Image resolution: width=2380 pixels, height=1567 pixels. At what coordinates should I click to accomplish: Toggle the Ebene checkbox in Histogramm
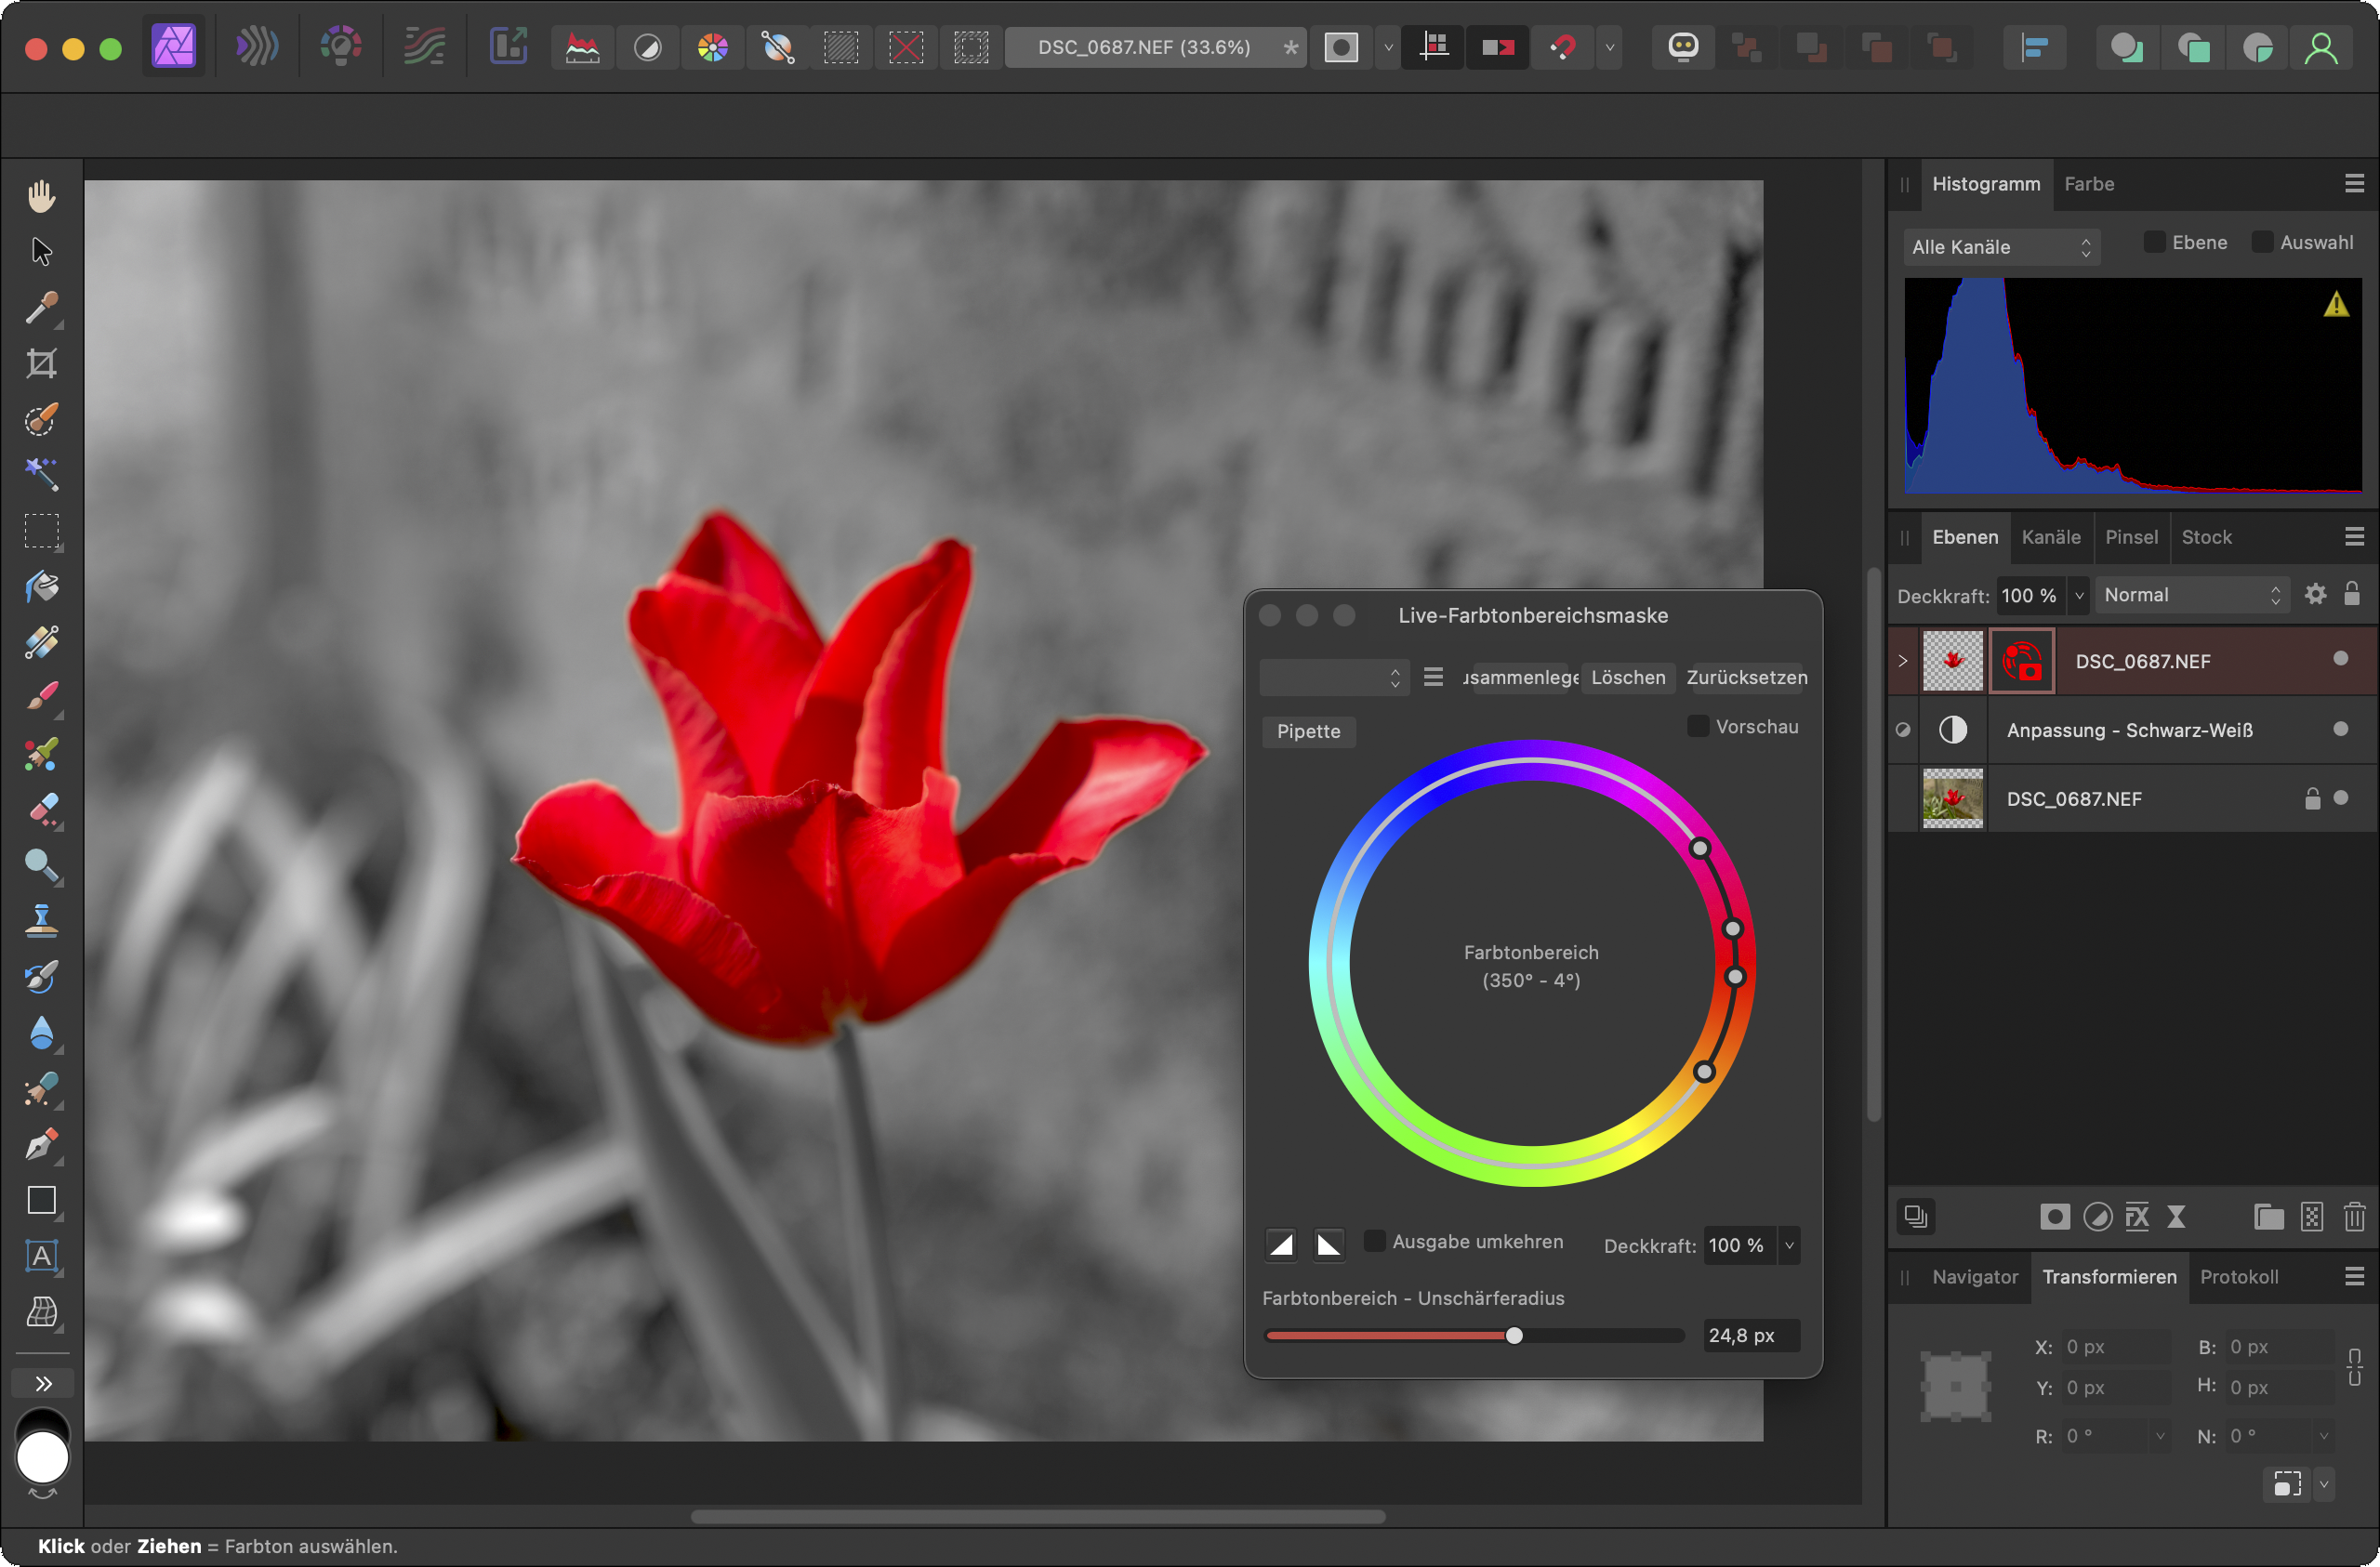[x=2155, y=242]
